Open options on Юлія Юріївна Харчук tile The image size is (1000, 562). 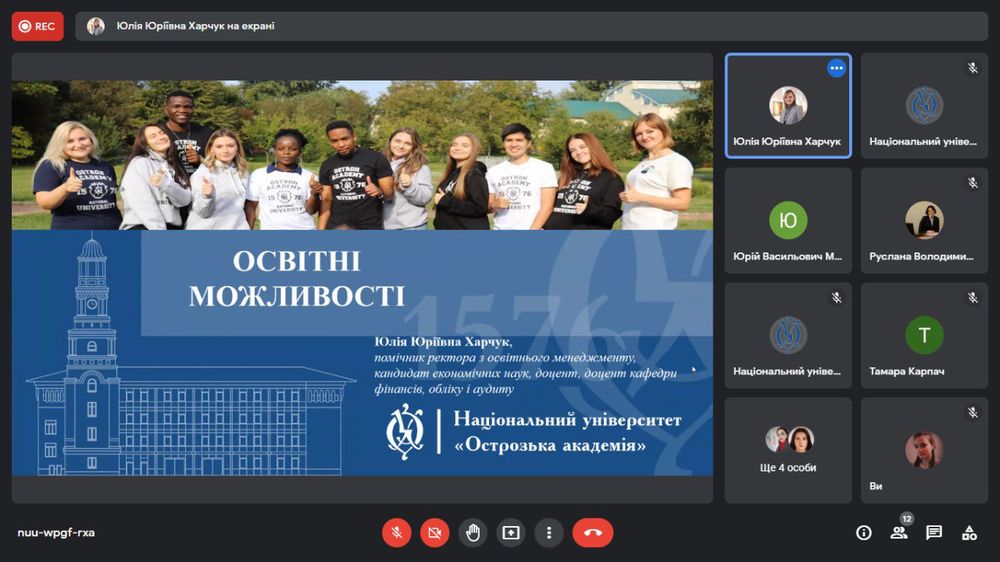click(836, 68)
